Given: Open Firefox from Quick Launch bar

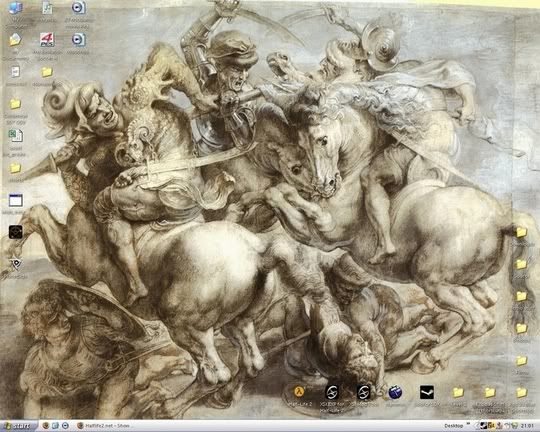Looking at the screenshot, I should (46, 426).
